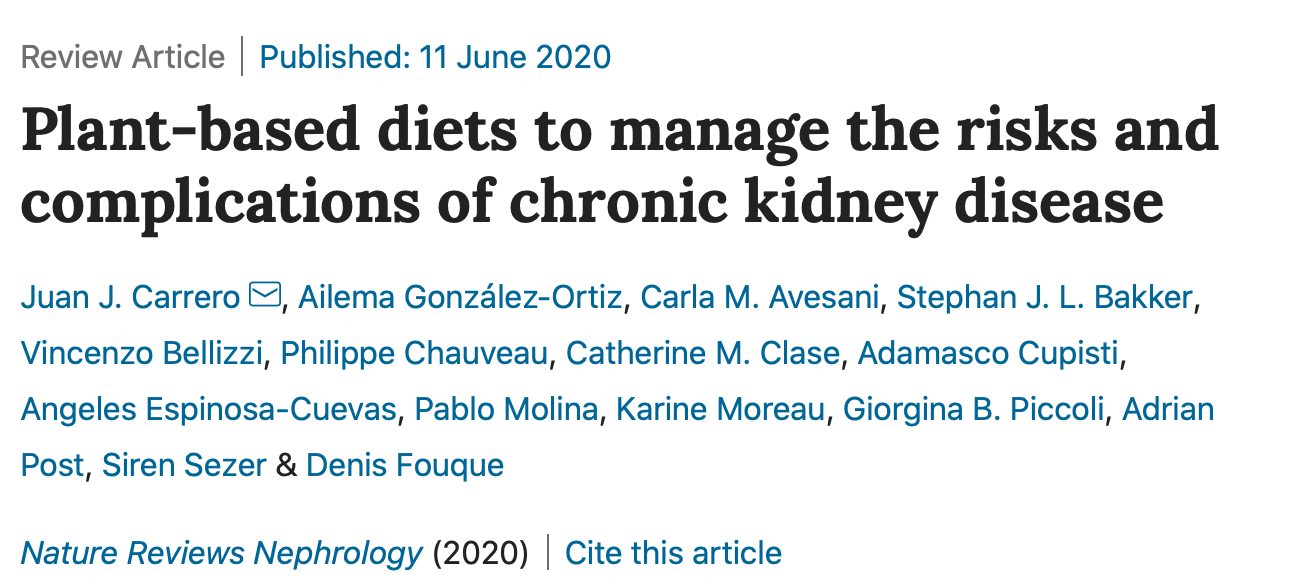Open Philippe Chauveau author info
Image resolution: width=1310 pixels, height=588 pixels.
[414, 353]
